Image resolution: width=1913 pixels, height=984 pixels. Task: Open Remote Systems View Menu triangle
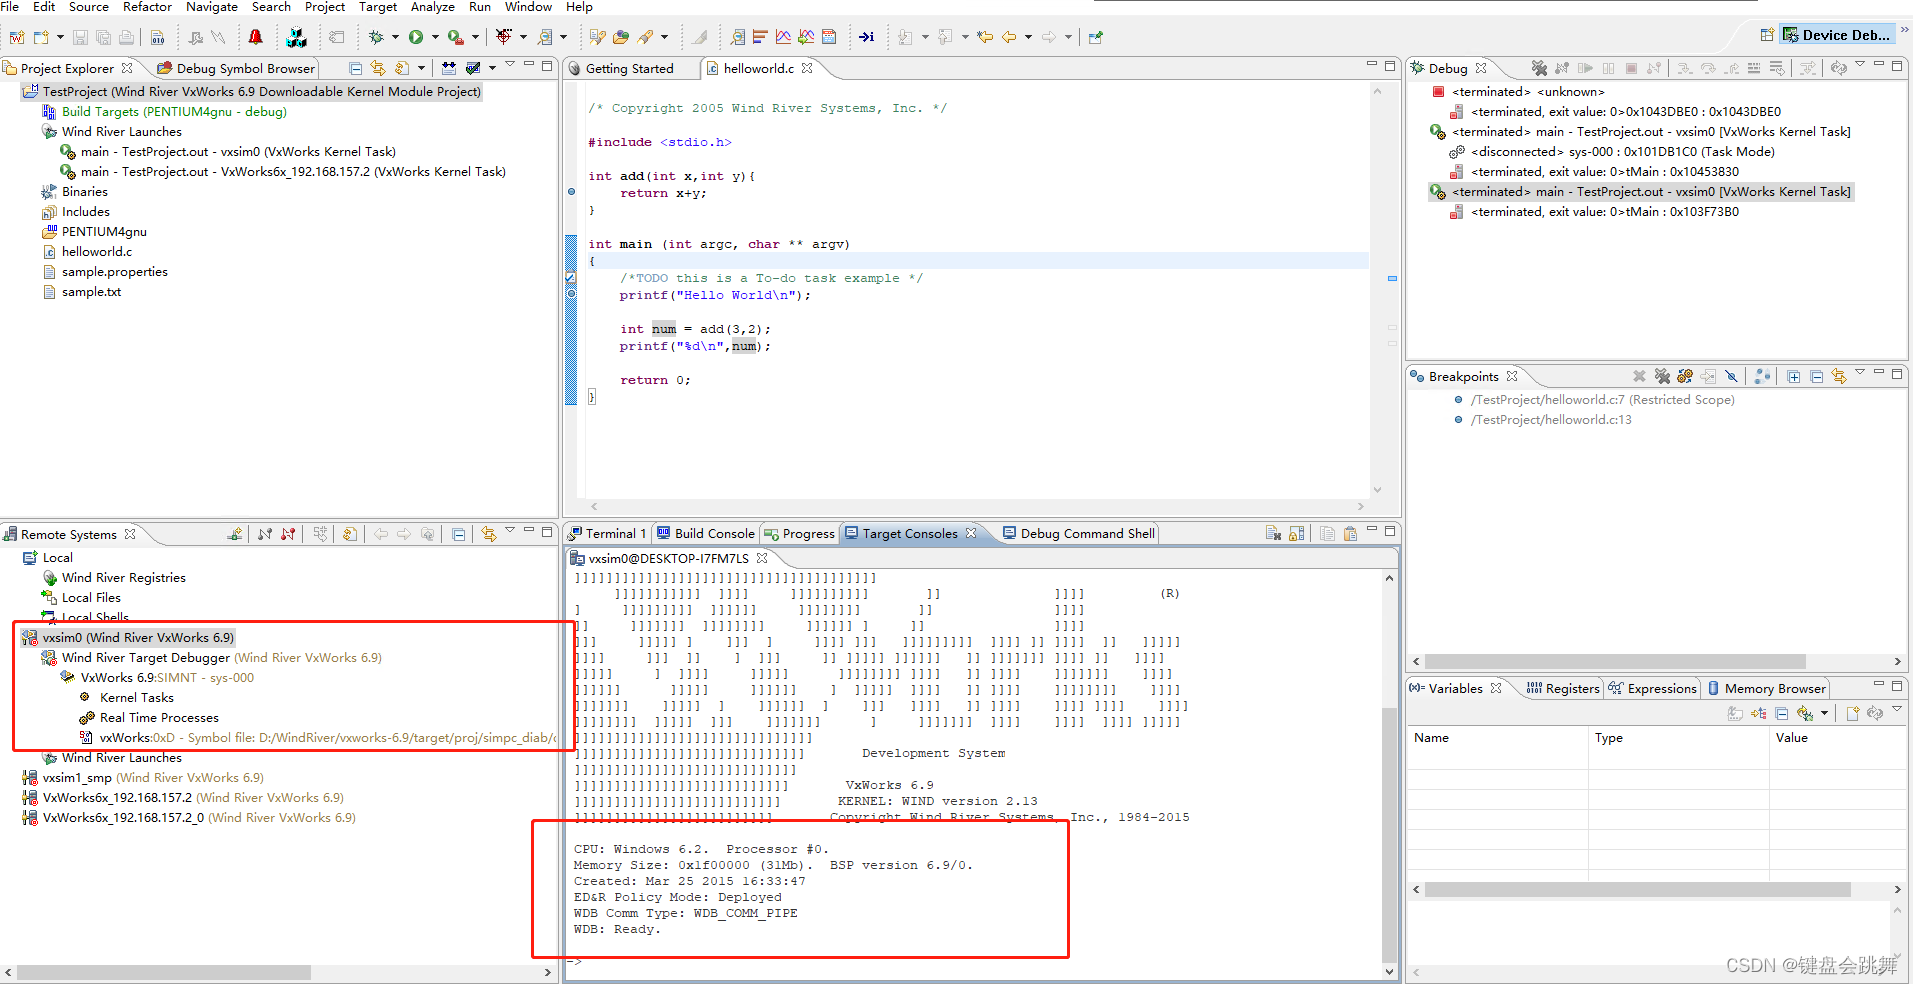(x=510, y=531)
